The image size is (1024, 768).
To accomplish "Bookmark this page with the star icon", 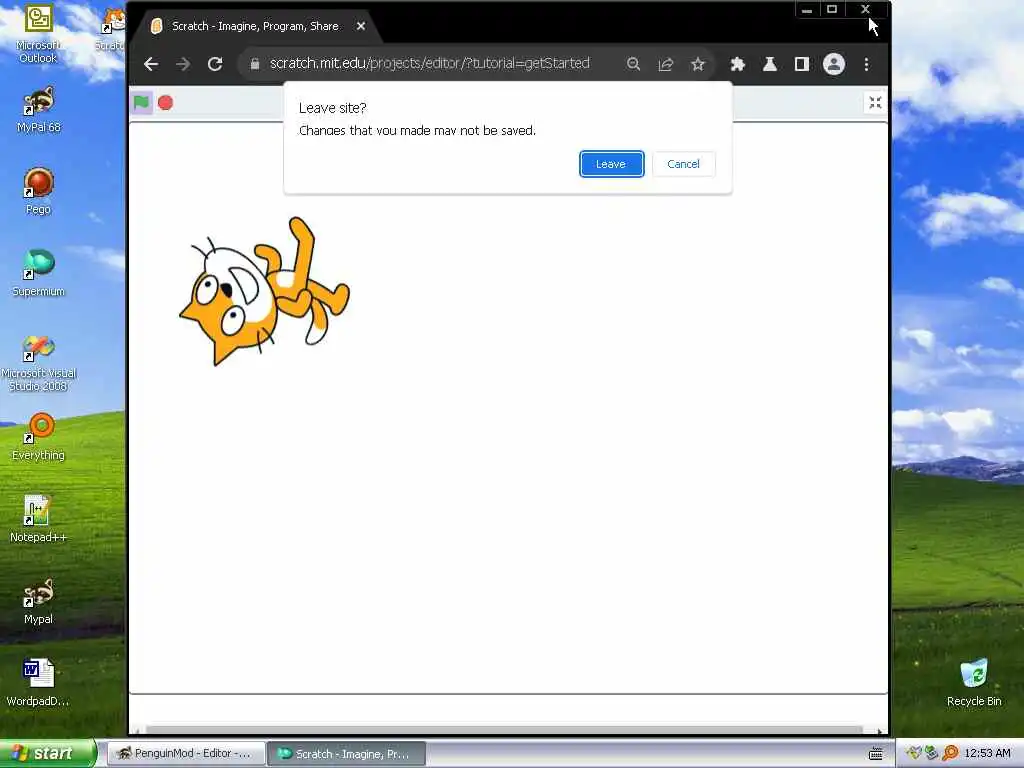I will (698, 64).
